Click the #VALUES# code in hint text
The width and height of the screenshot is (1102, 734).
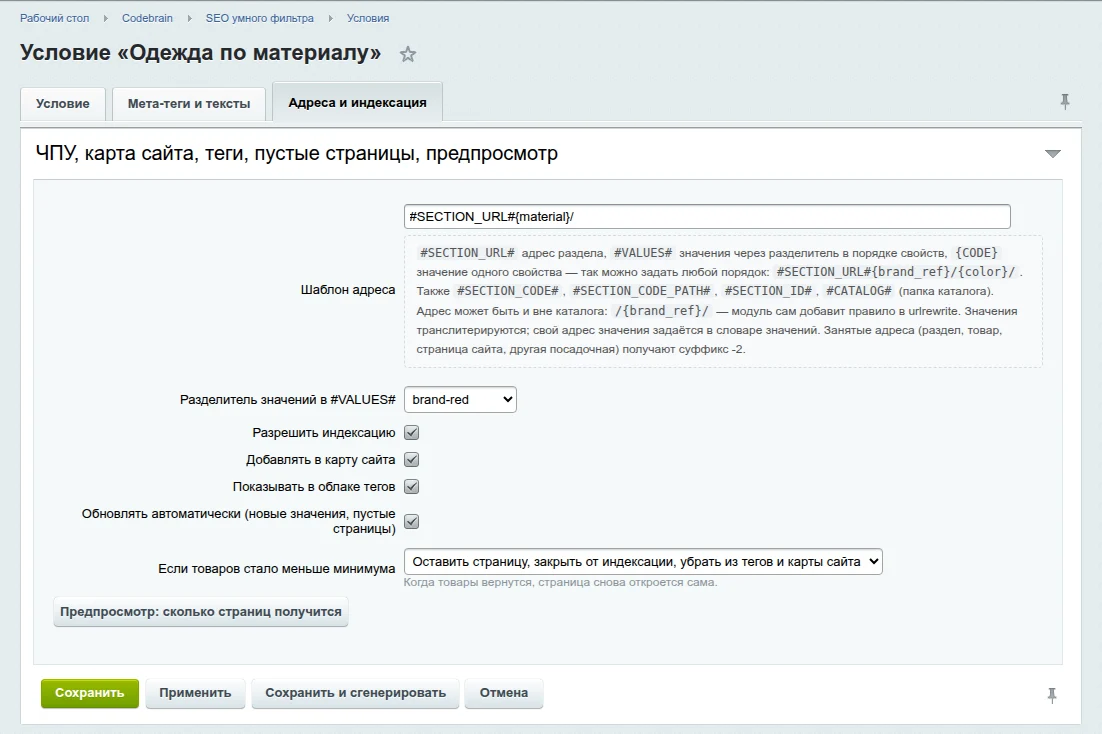[642, 252]
